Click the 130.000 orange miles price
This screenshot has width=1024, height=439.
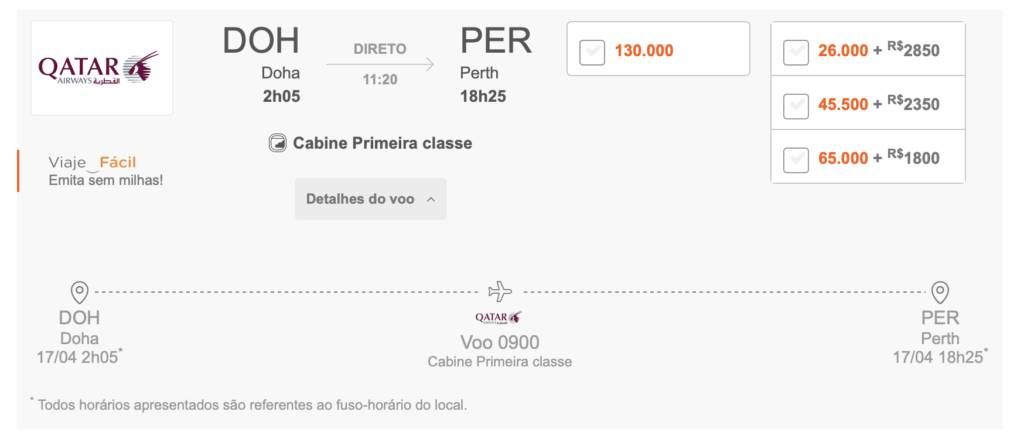(x=644, y=50)
